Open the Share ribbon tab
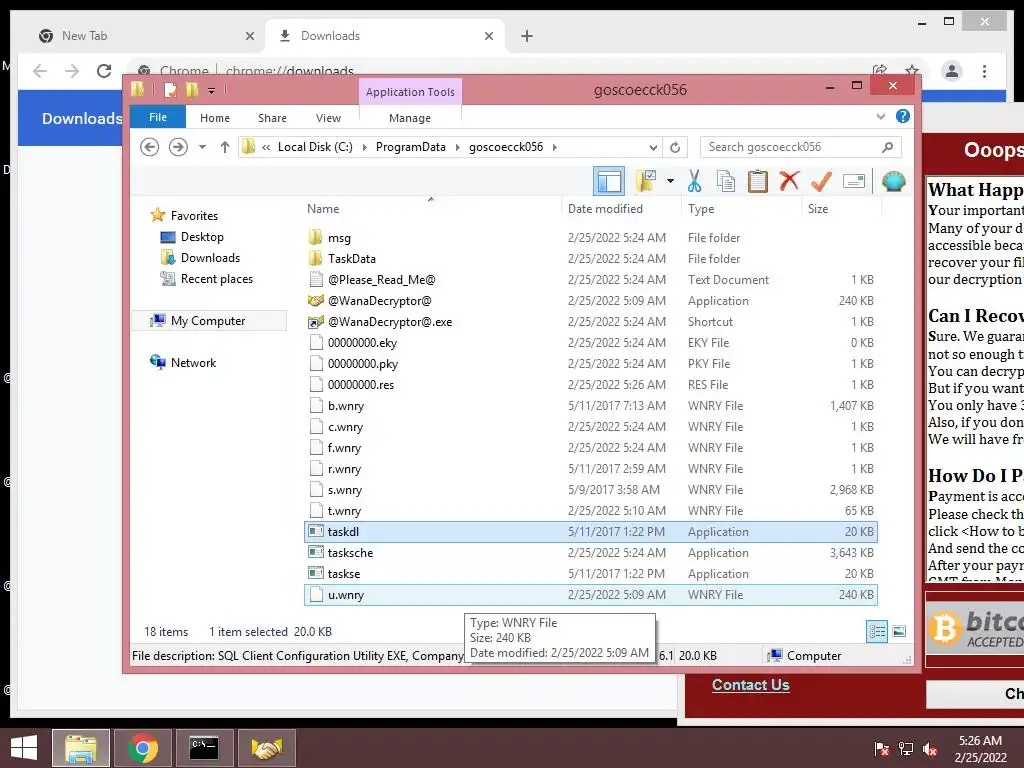The width and height of the screenshot is (1024, 768). 272,118
